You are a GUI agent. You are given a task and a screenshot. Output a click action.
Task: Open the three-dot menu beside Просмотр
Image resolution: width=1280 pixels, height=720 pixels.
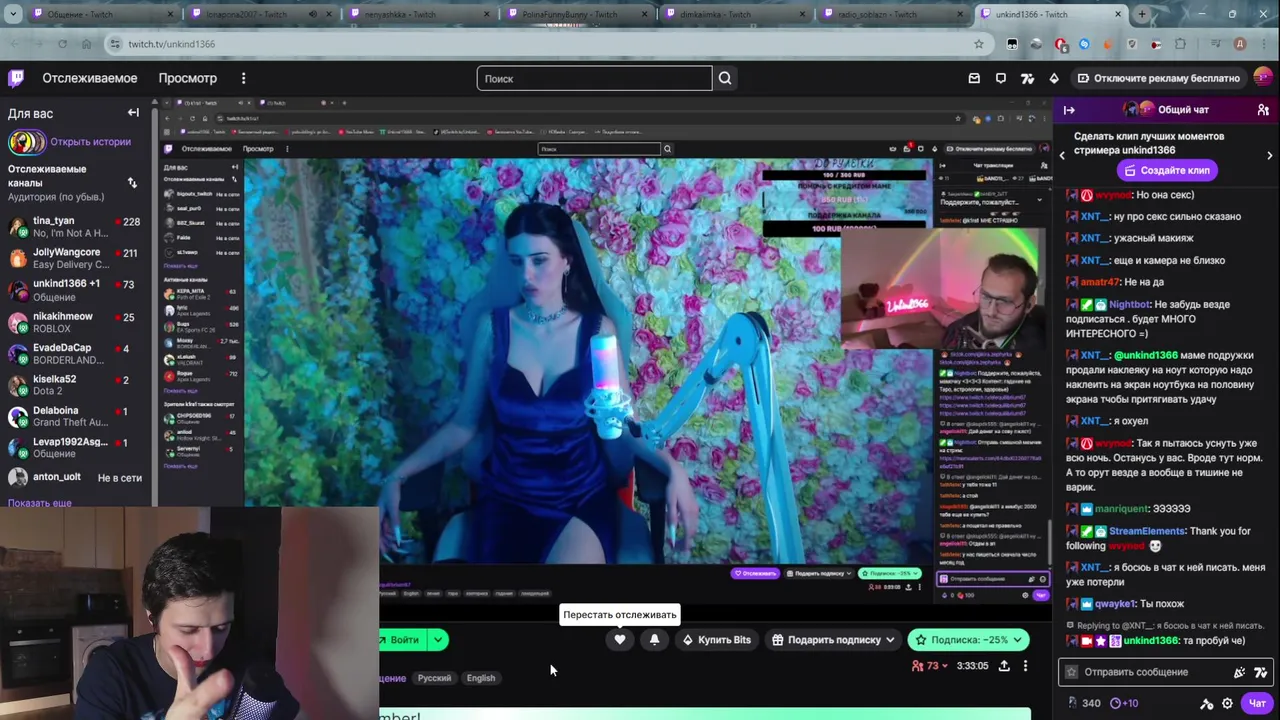[x=243, y=78]
